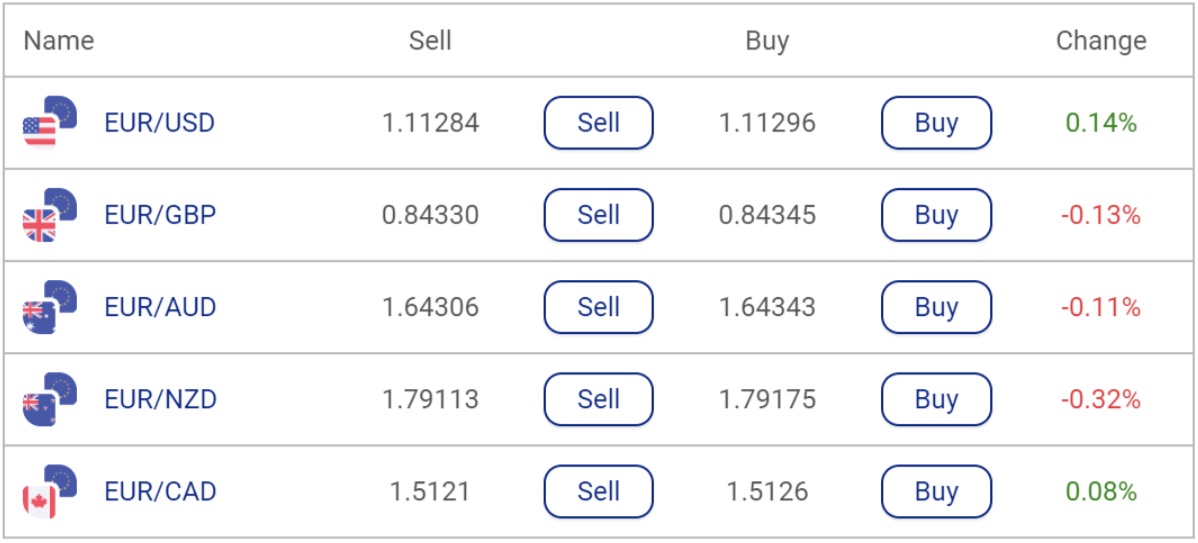Buy the EUR/CAD pair

[937, 491]
